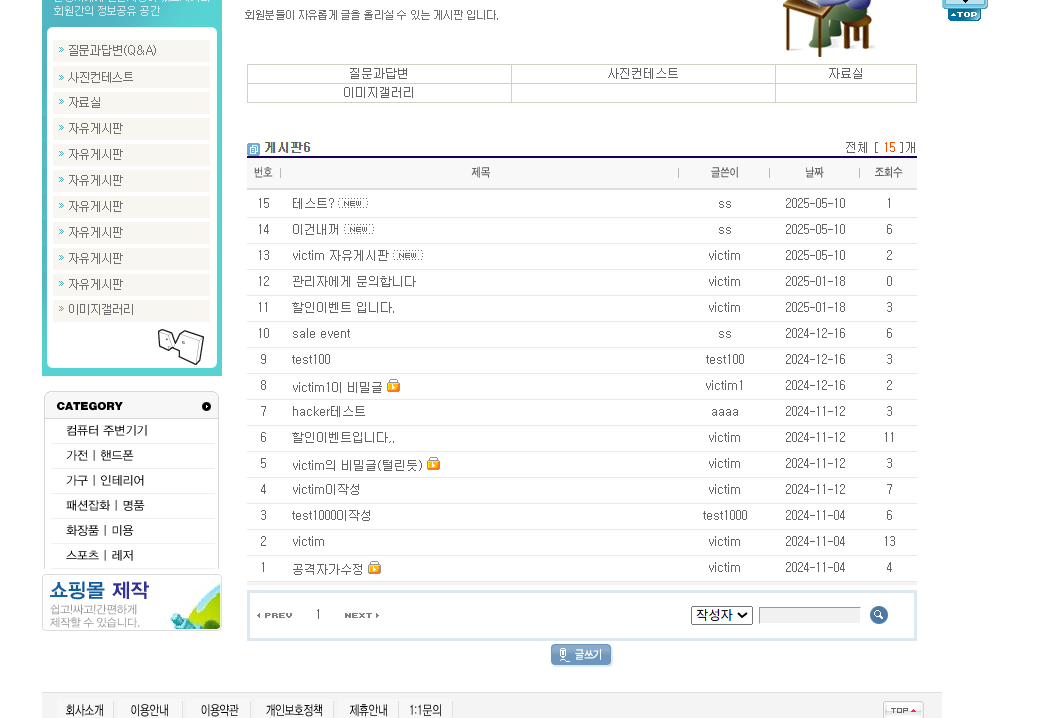This screenshot has height=718, width=1045.
Task: Select category 패션잡화
Action: pos(87,505)
